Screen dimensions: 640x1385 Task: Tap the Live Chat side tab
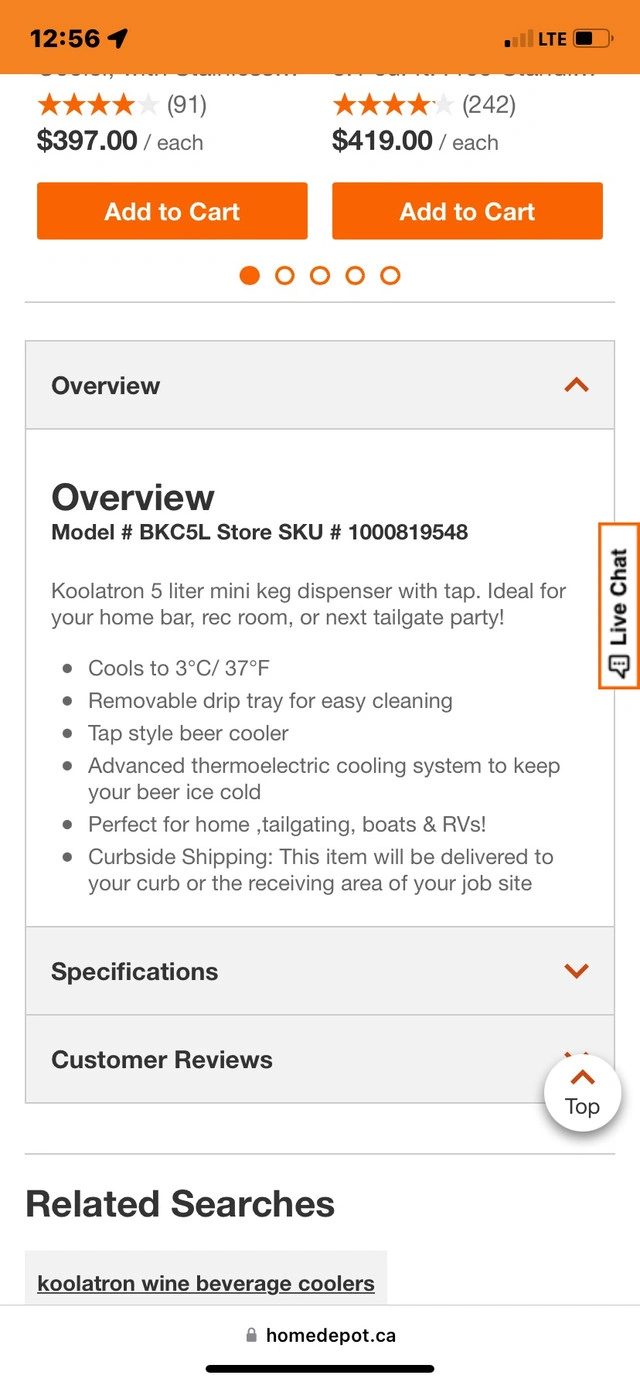(618, 605)
